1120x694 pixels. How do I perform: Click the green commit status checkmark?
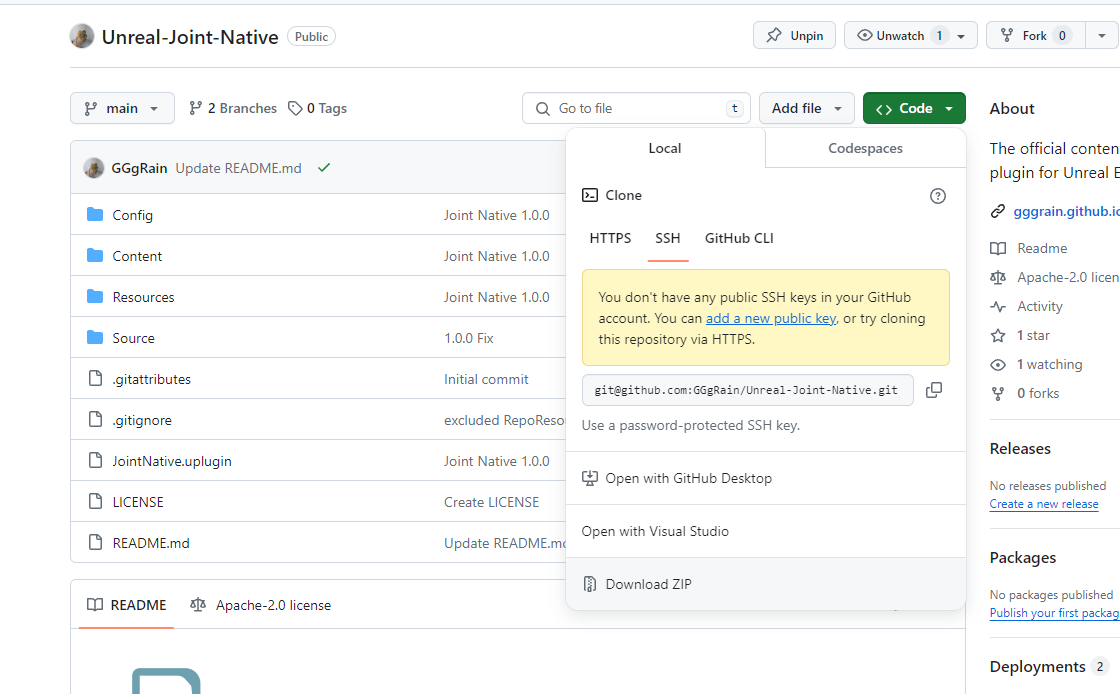(x=323, y=168)
